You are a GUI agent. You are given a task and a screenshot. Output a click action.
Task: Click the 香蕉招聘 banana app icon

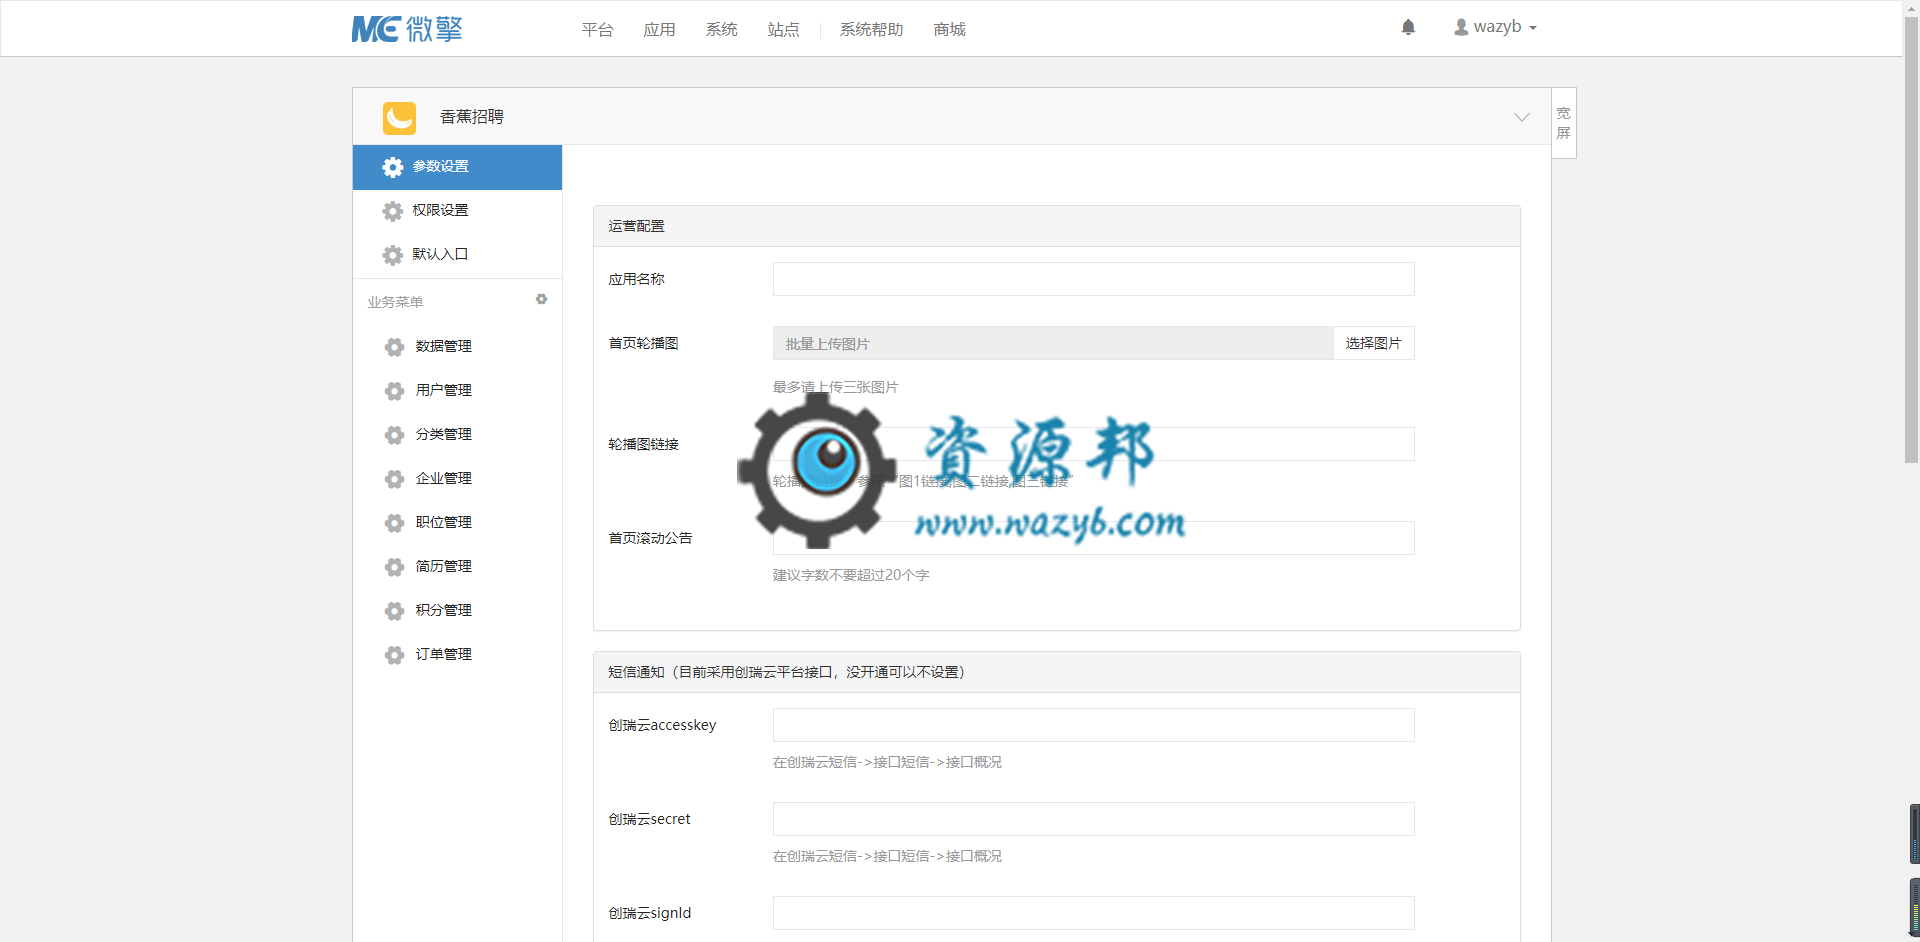[x=399, y=117]
